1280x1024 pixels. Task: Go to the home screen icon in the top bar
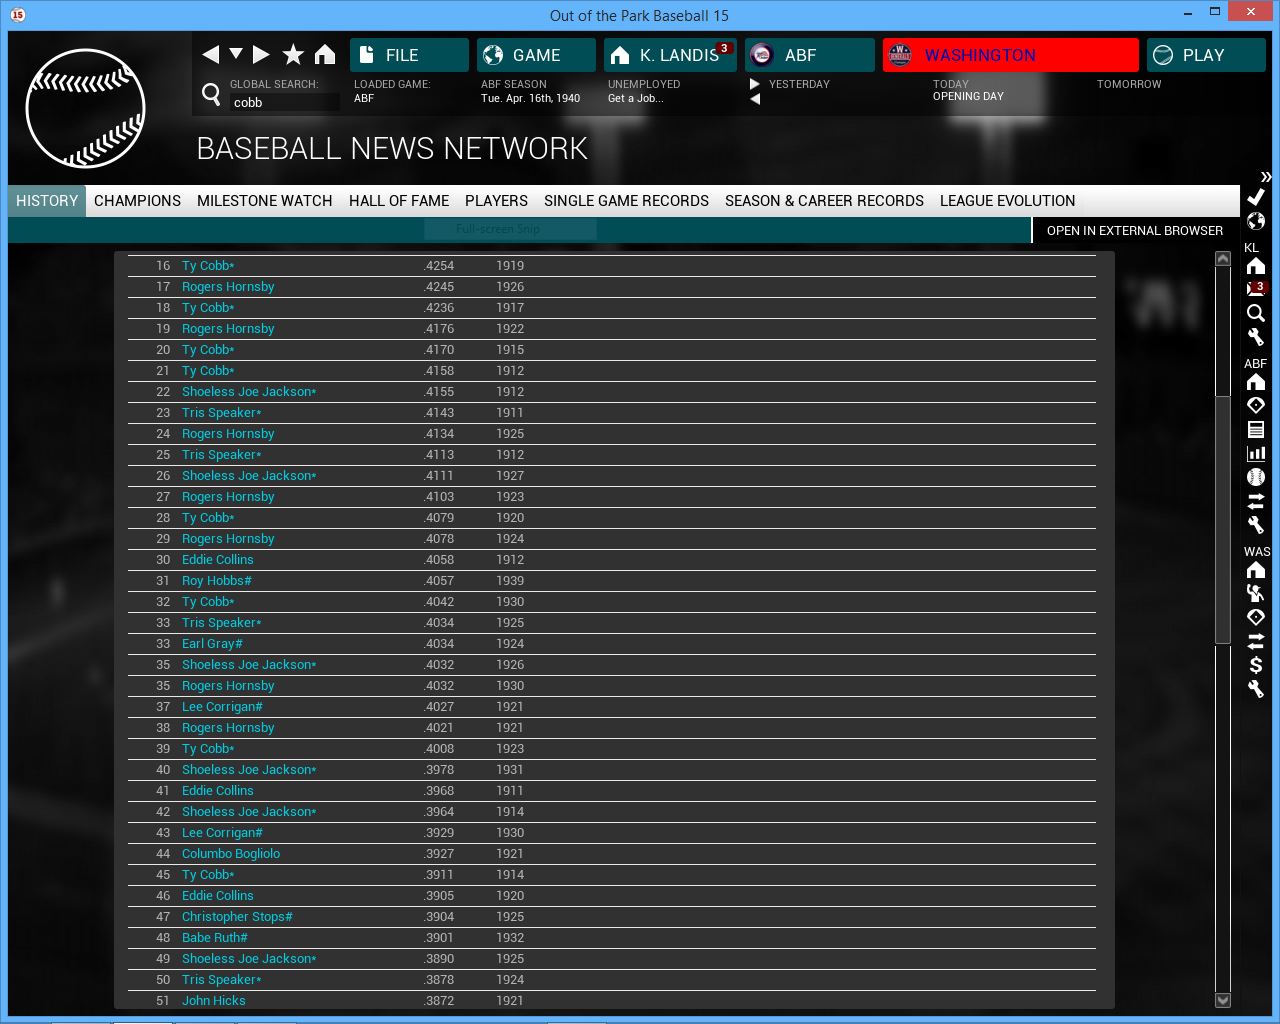coord(325,54)
